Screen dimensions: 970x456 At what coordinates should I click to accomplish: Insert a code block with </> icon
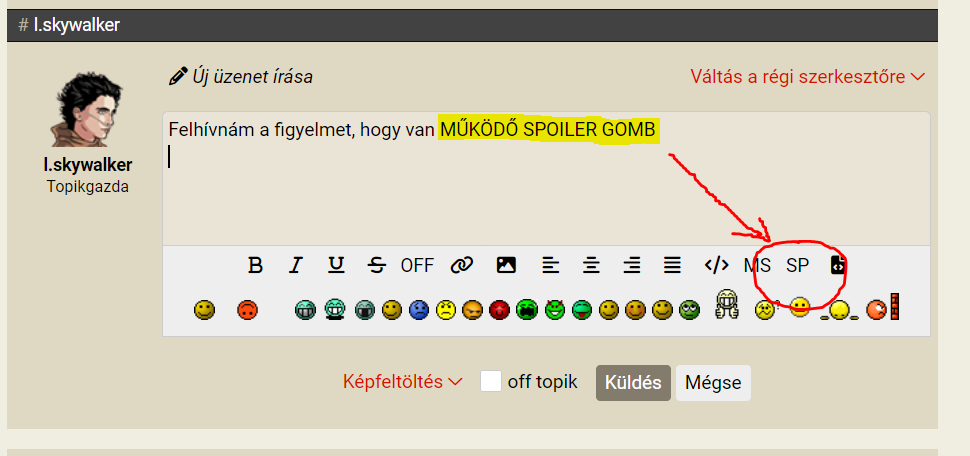716,265
